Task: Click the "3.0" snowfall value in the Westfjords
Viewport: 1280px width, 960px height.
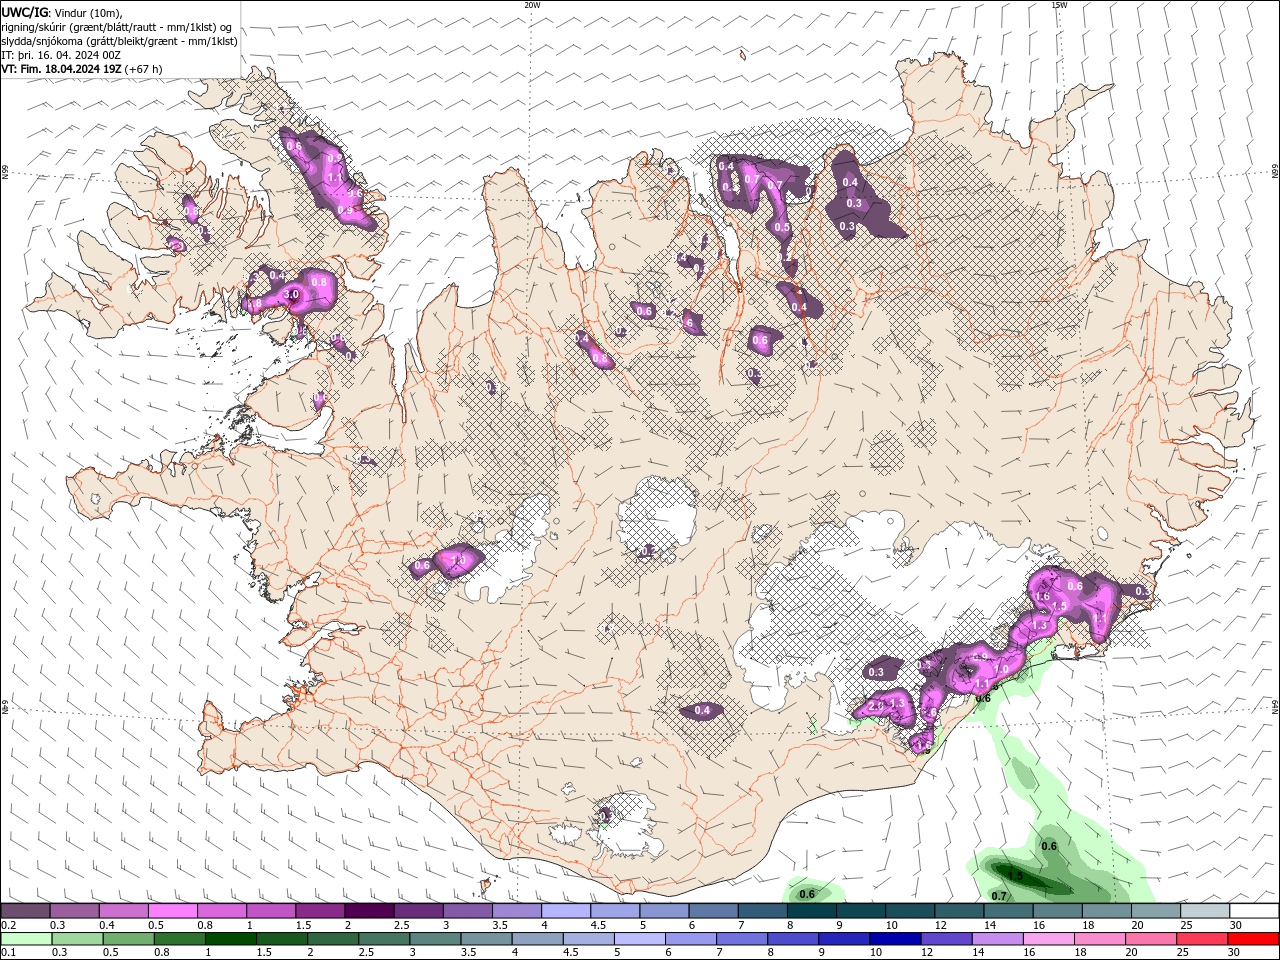Action: point(292,296)
